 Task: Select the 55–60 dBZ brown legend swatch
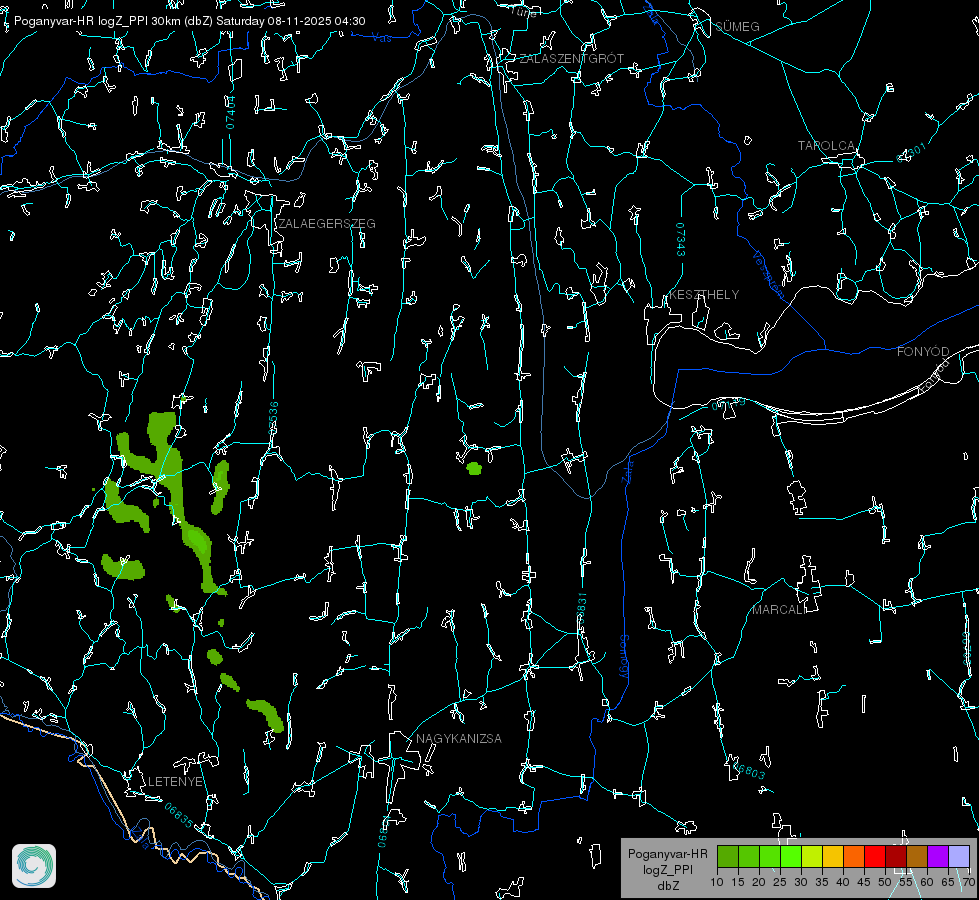[x=917, y=857]
